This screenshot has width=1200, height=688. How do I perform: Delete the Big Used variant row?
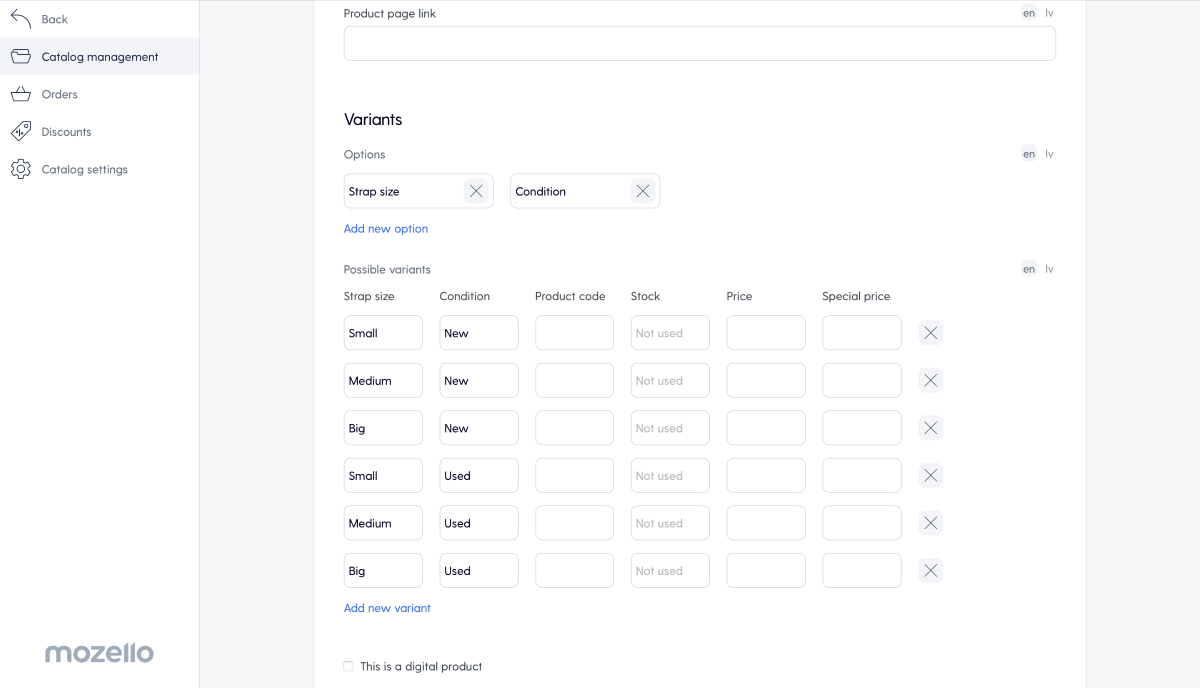[x=931, y=571]
